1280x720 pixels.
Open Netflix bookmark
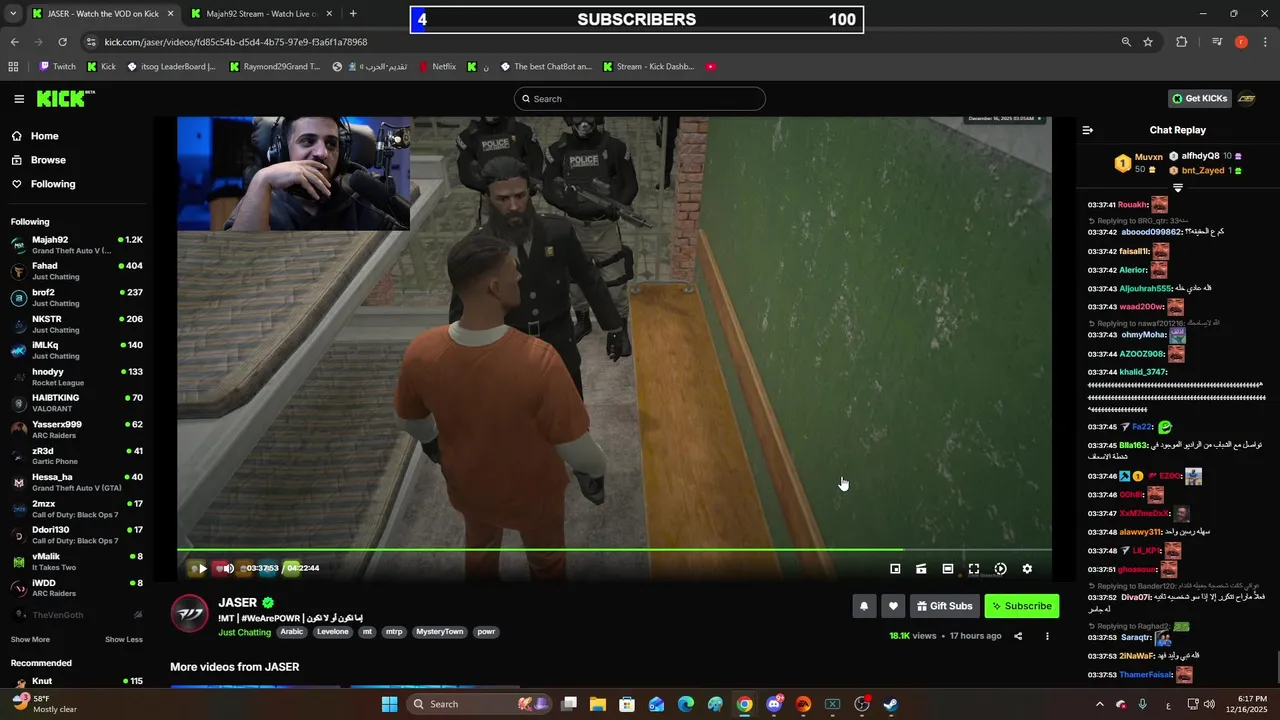tap(437, 67)
